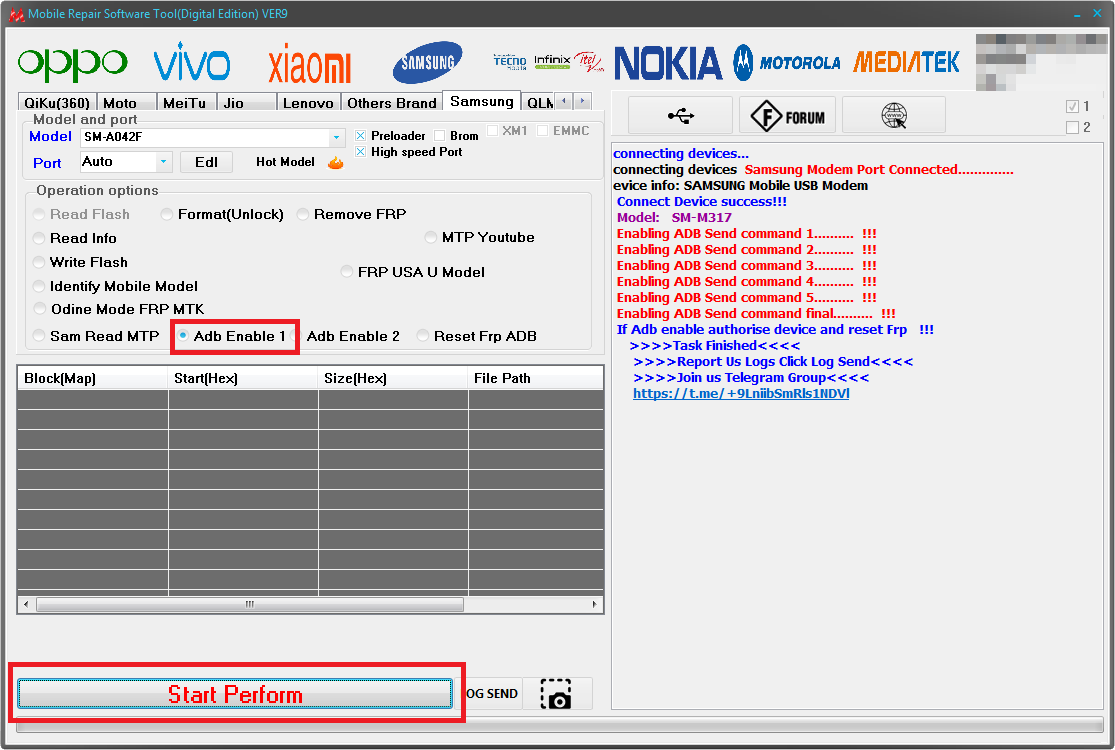This screenshot has width=1115, height=750.
Task: Enable the Brom checkbox
Action: [439, 136]
